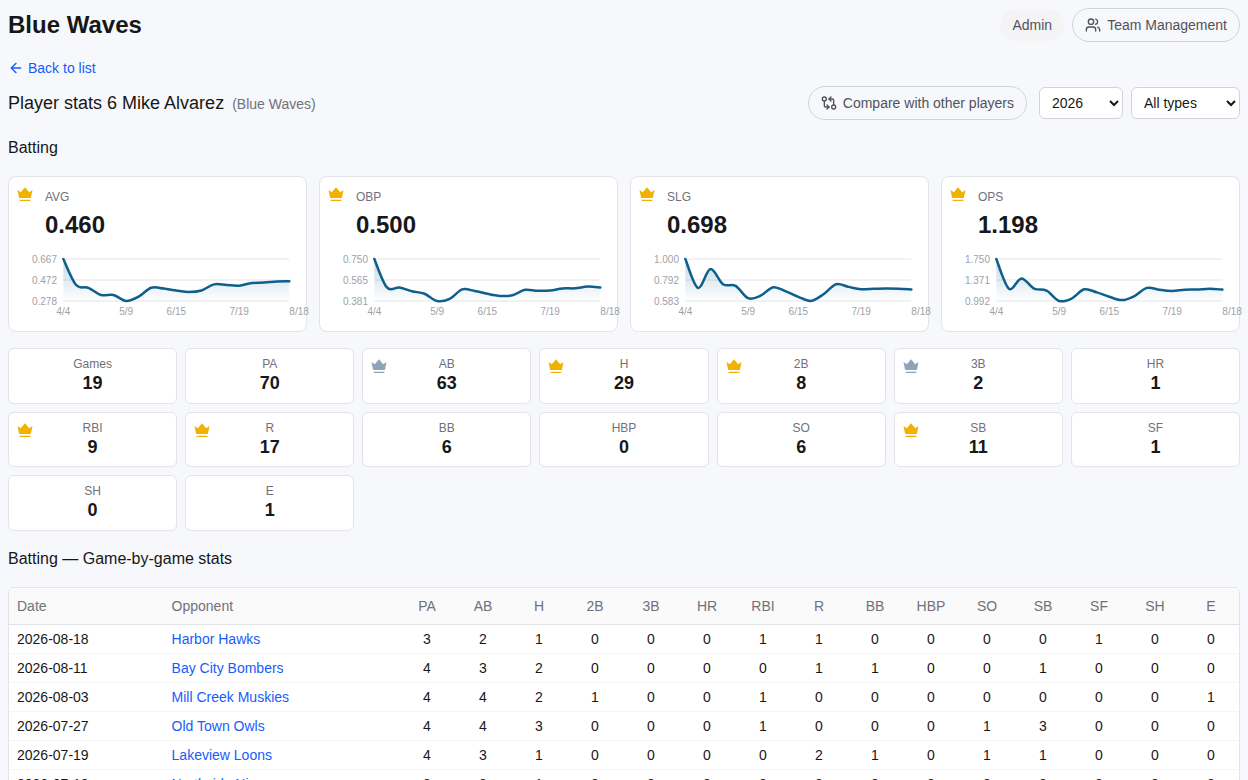Open Team Management
The image size is (1248, 780).
tap(1156, 25)
